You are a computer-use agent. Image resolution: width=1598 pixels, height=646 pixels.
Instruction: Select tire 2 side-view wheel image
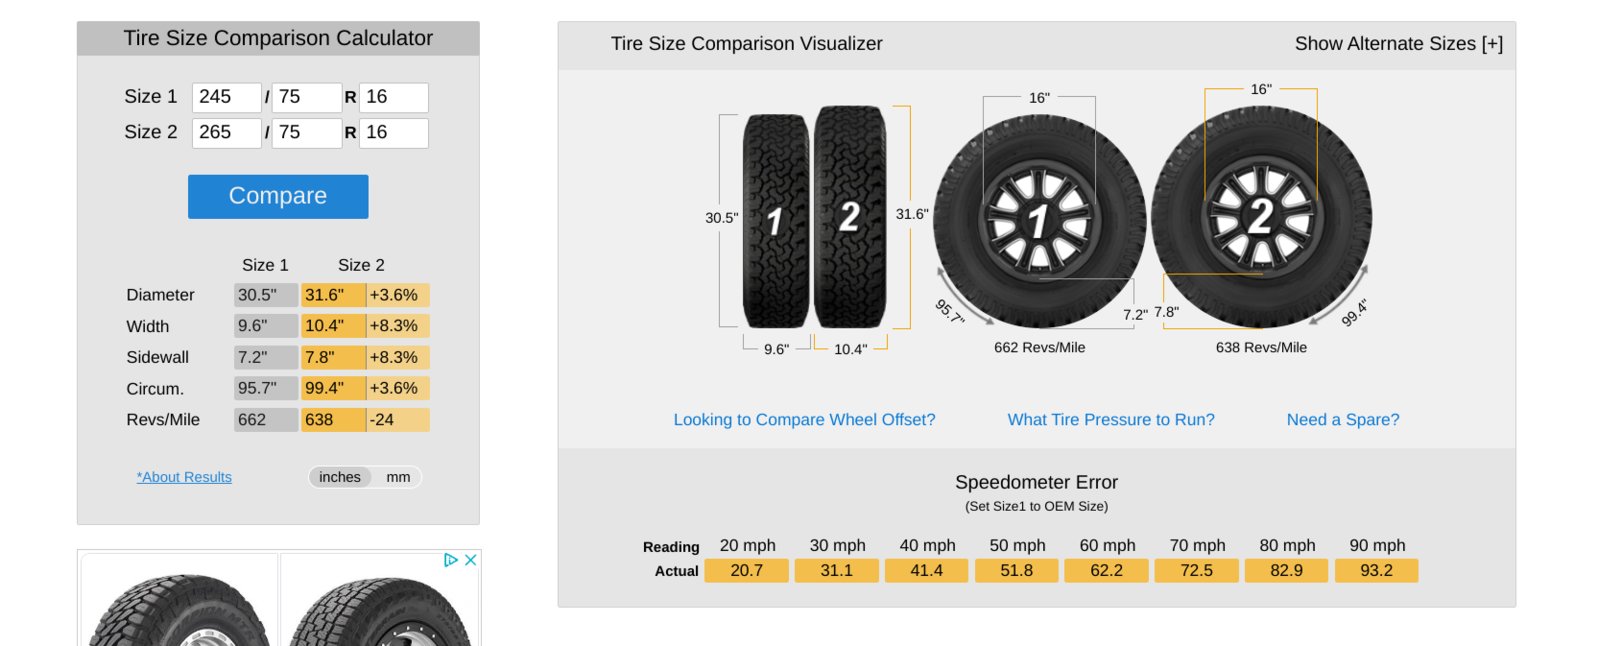point(1262,217)
